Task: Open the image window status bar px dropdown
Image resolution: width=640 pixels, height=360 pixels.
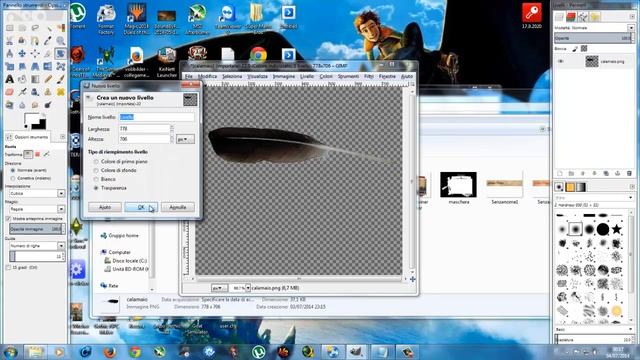Action: click(219, 288)
